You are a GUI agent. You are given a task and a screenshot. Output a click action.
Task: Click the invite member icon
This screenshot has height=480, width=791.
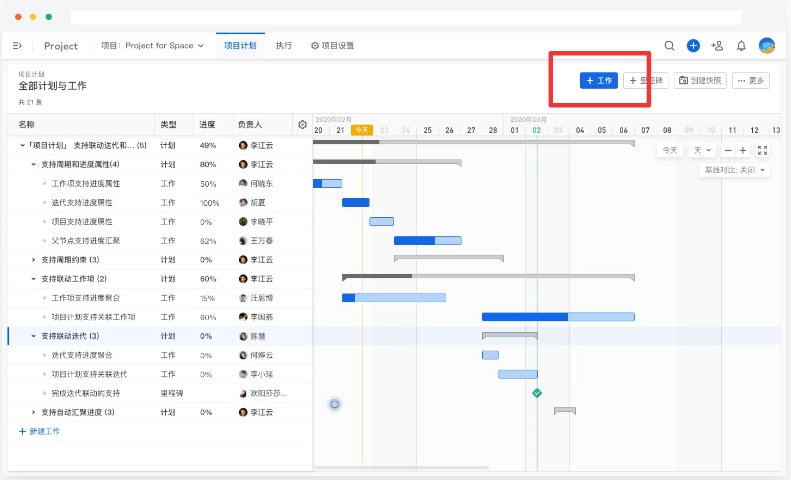[717, 46]
